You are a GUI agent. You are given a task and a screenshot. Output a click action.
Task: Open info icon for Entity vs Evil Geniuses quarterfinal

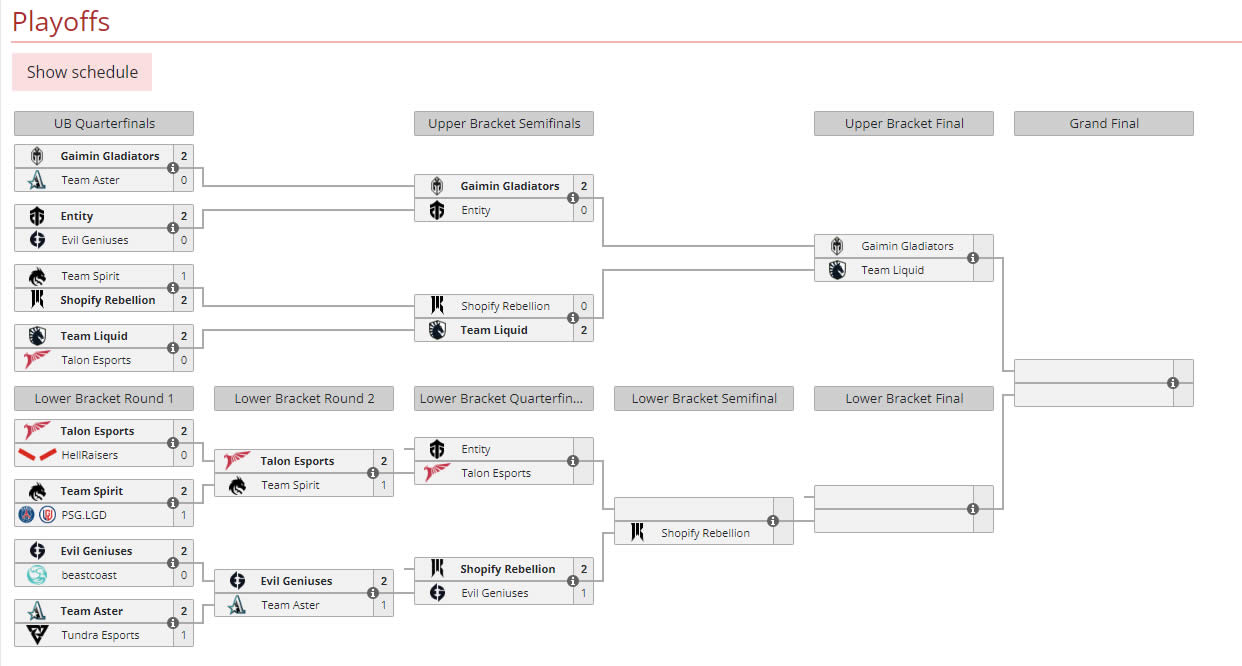tap(173, 228)
